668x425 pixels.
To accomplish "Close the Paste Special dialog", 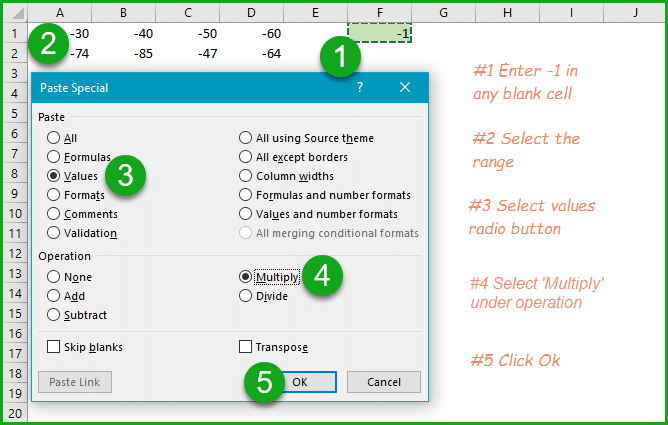I will click(405, 87).
